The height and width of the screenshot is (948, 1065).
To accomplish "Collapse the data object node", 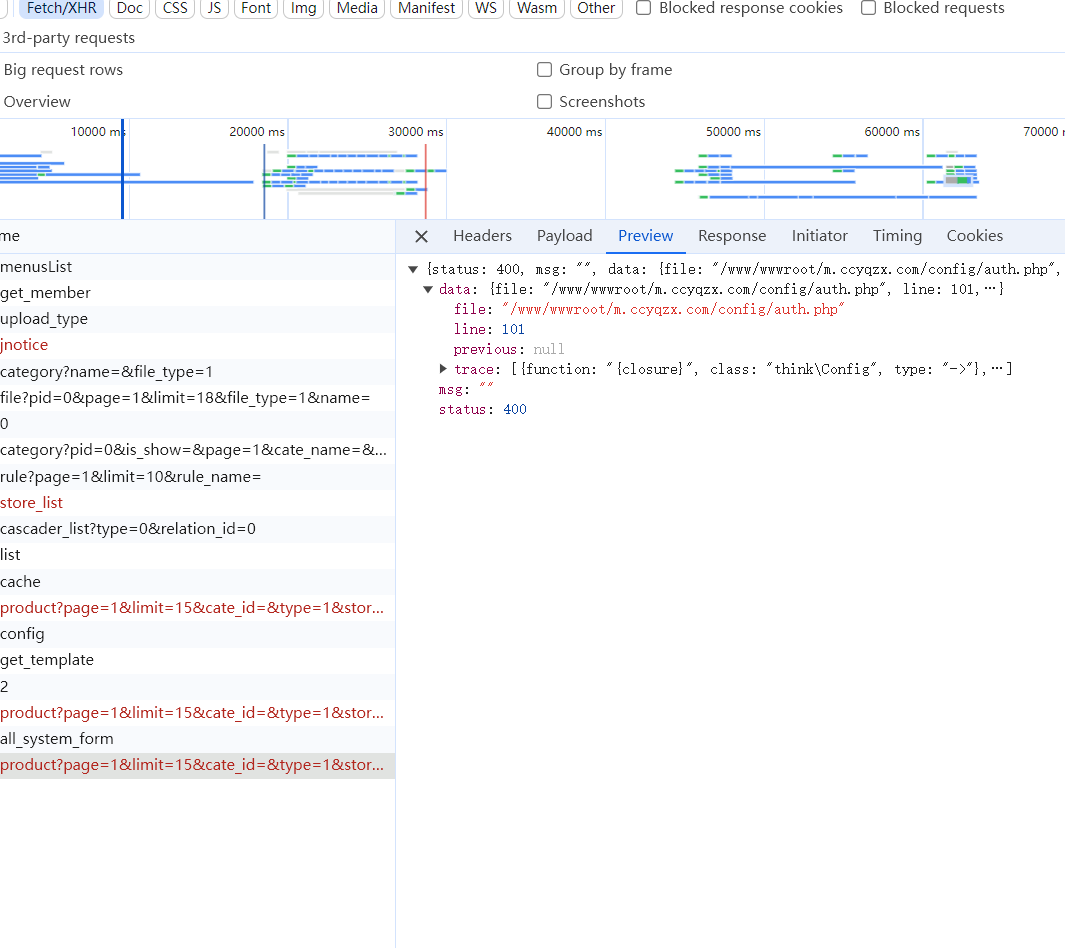I will (x=428, y=289).
